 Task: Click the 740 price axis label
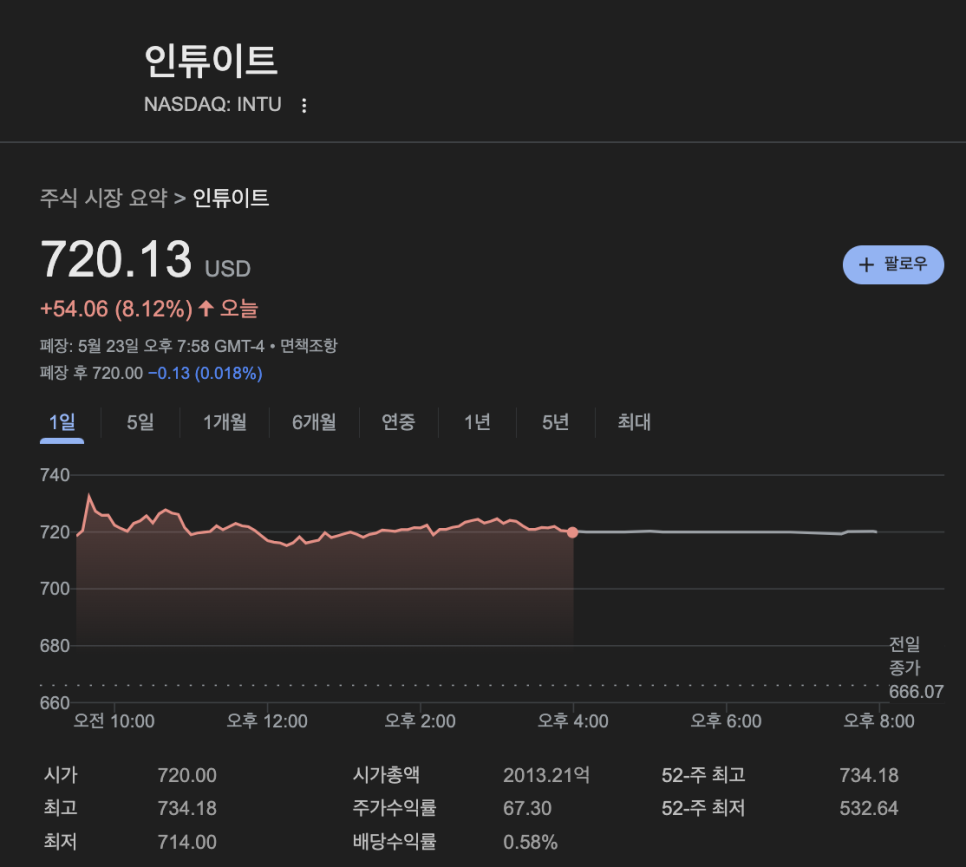tap(55, 475)
